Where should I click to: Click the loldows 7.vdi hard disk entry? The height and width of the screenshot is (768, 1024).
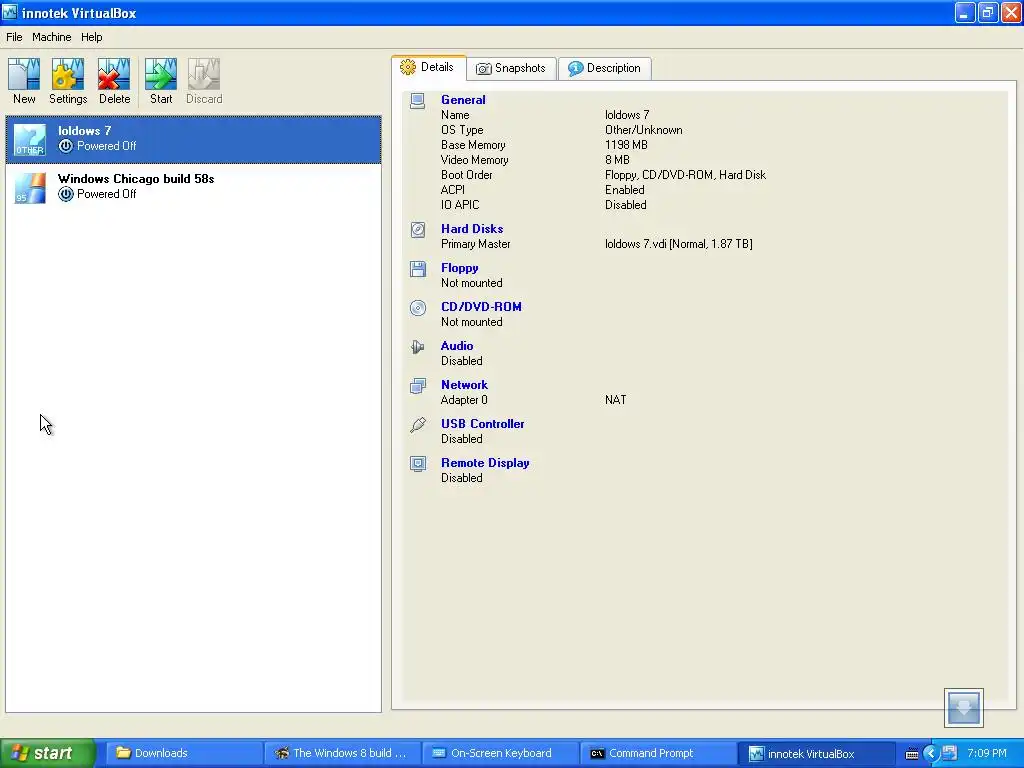click(679, 244)
